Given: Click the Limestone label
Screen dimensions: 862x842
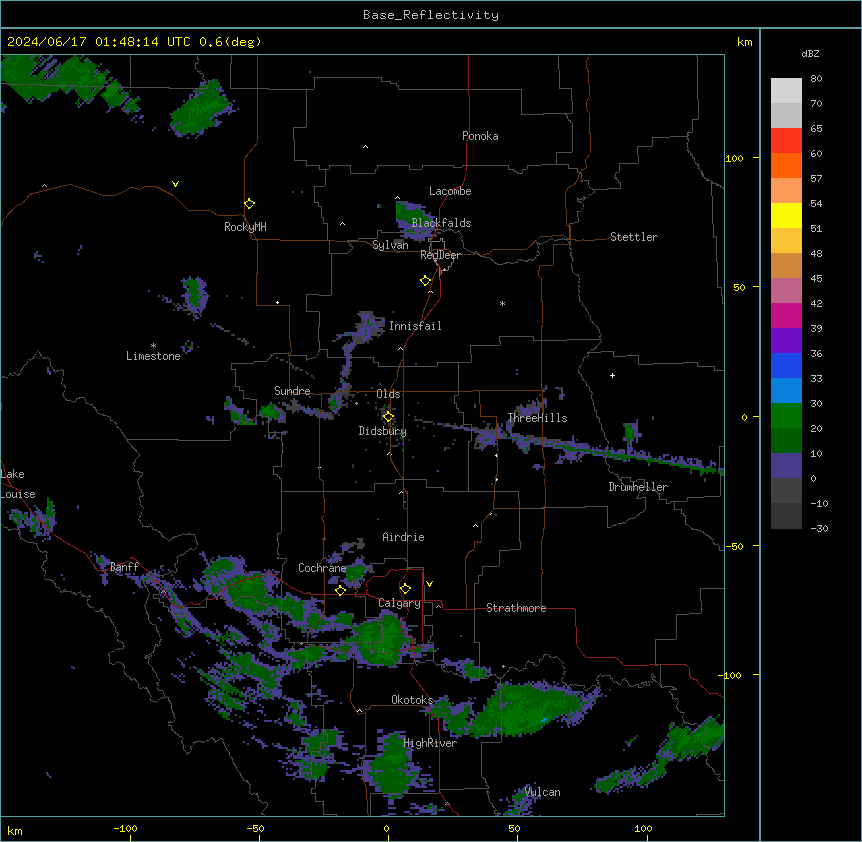Looking at the screenshot, I should click(153, 356).
